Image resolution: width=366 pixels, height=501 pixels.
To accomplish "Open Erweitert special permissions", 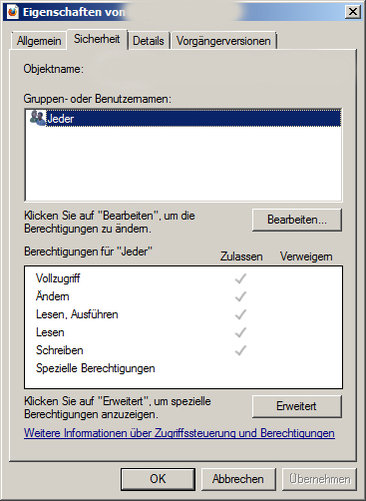I will (297, 406).
